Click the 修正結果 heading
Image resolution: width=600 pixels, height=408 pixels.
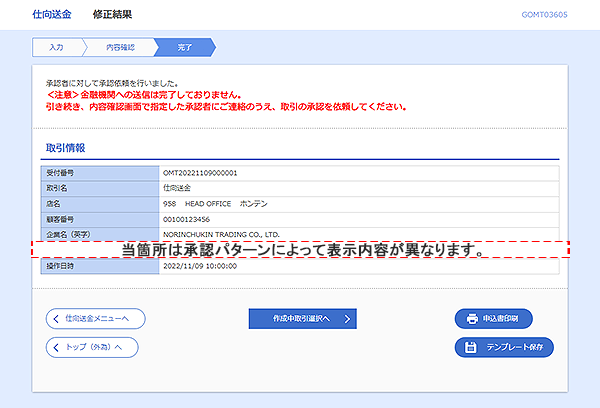tap(112, 15)
